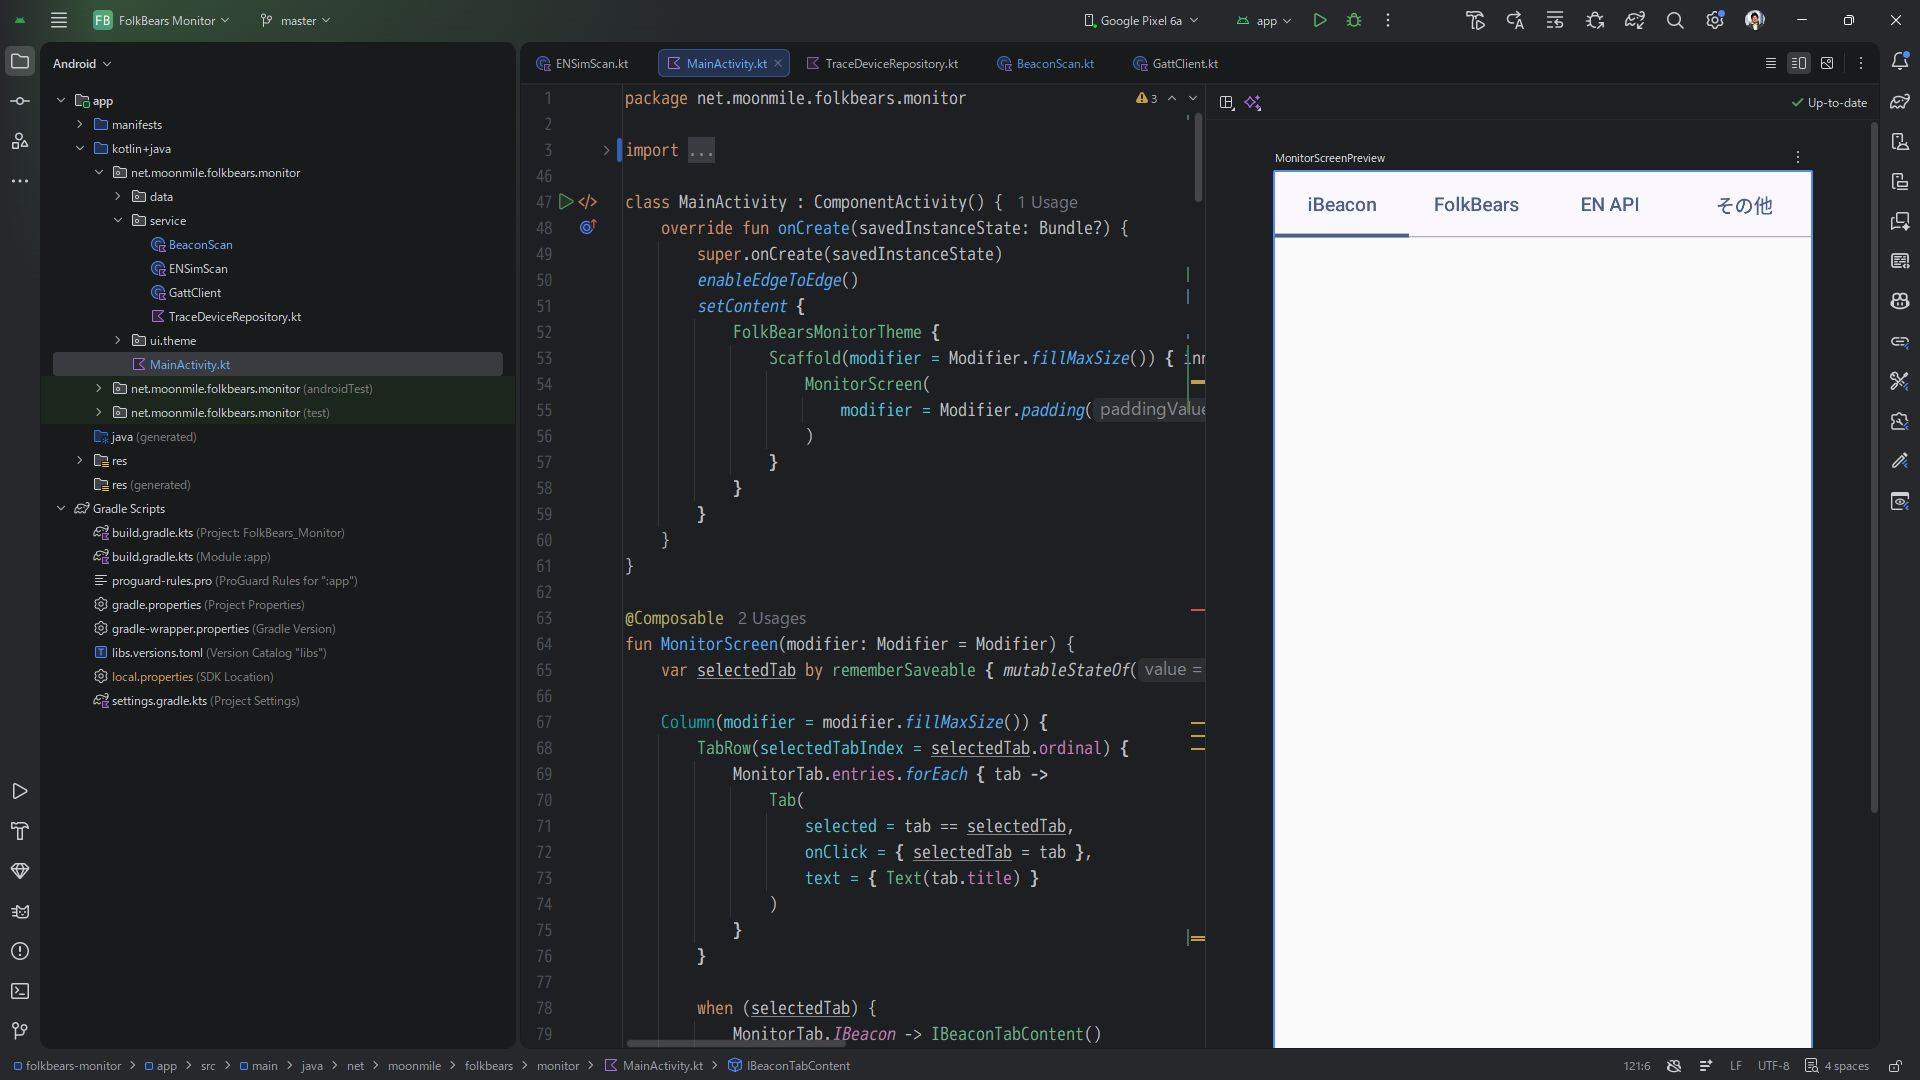This screenshot has width=1920, height=1080.
Task: Run the app with the green play icon
Action: tap(1320, 20)
